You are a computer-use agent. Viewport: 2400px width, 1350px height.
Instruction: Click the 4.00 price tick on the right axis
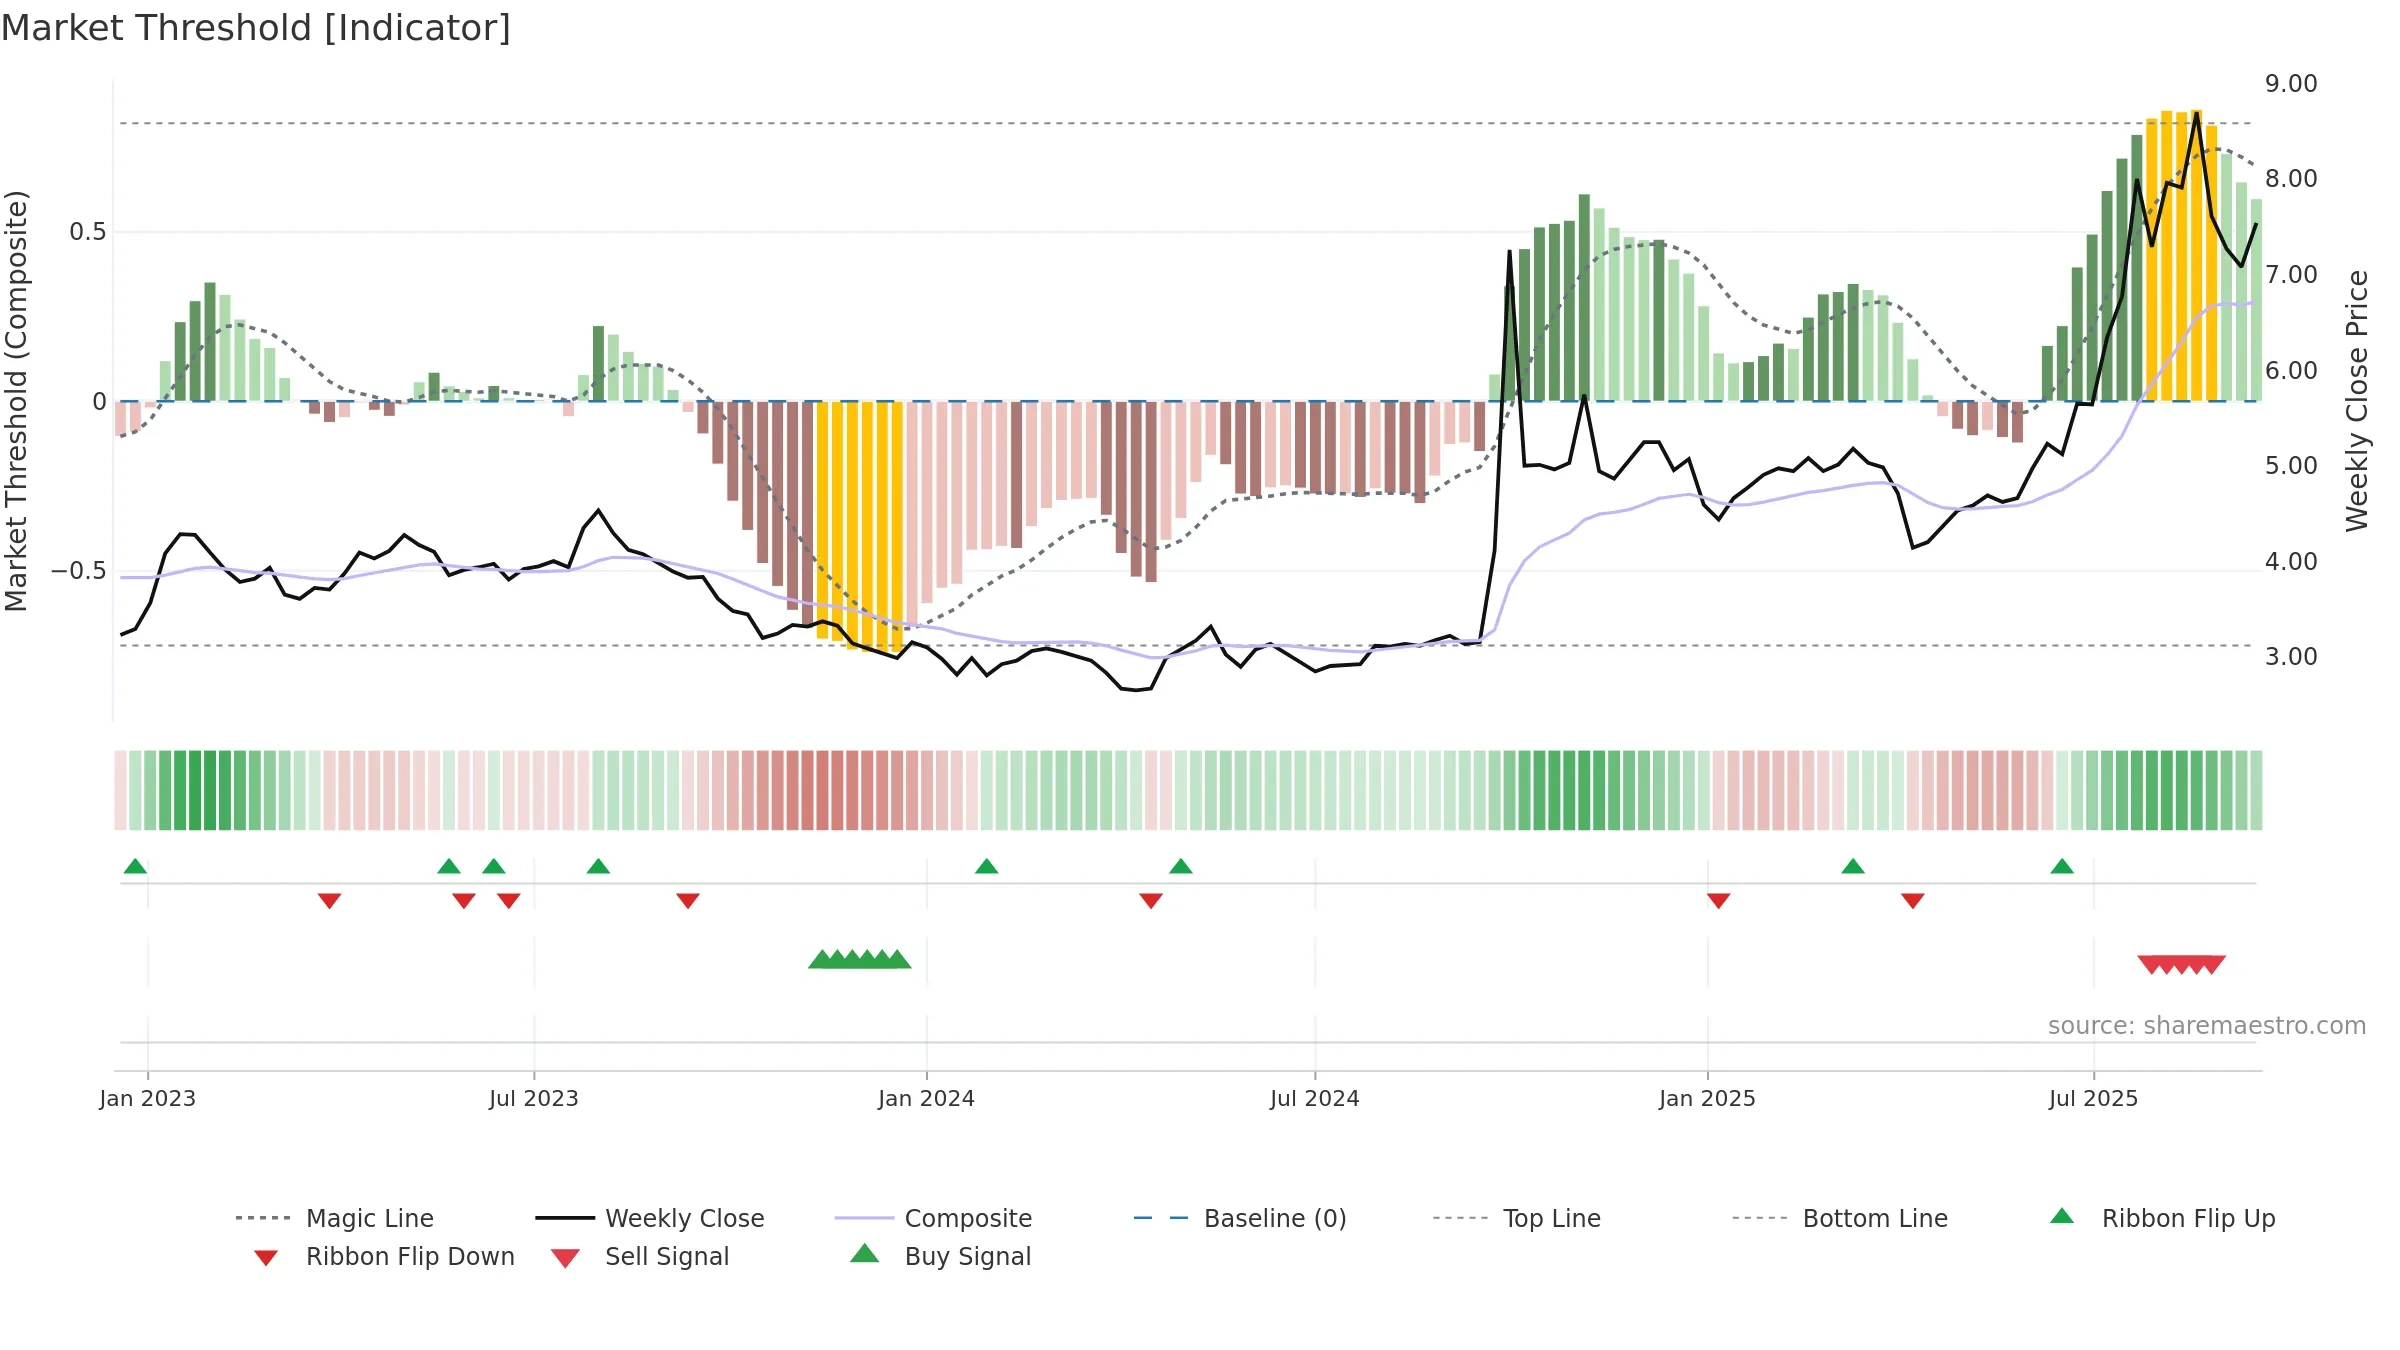point(2291,562)
